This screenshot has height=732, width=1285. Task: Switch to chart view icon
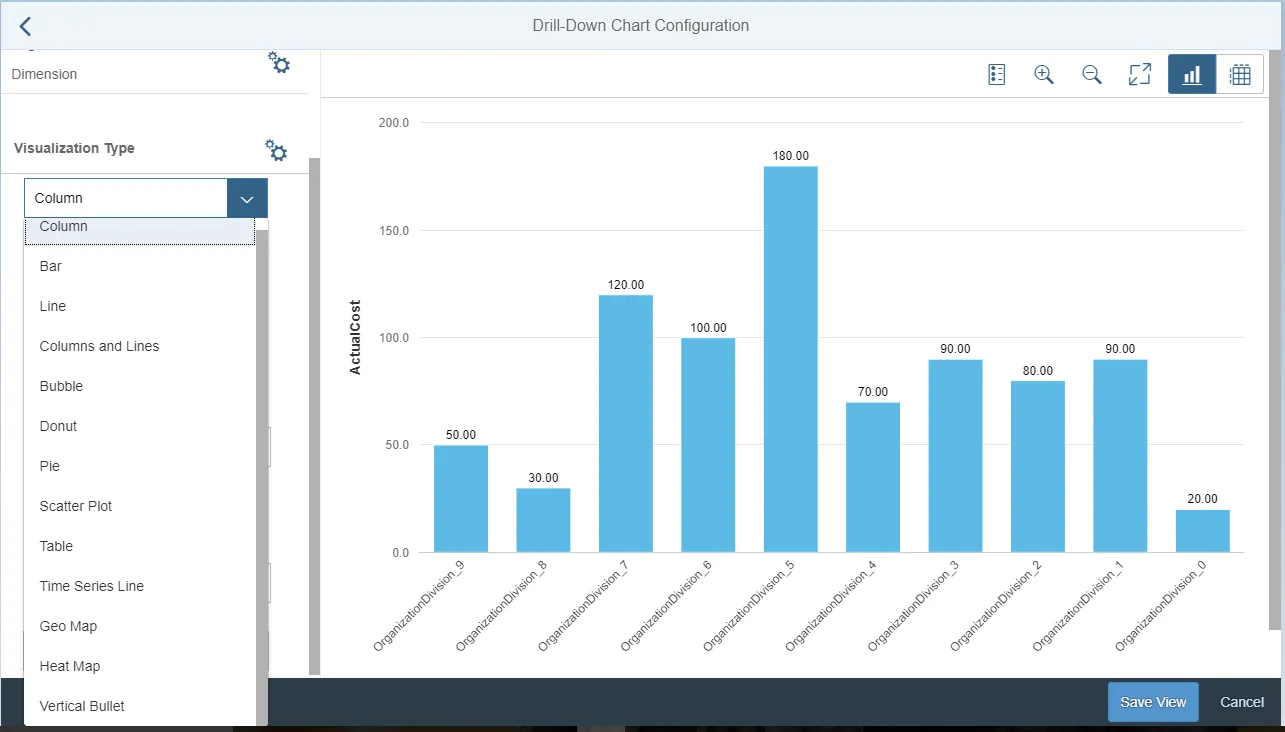click(x=1191, y=73)
